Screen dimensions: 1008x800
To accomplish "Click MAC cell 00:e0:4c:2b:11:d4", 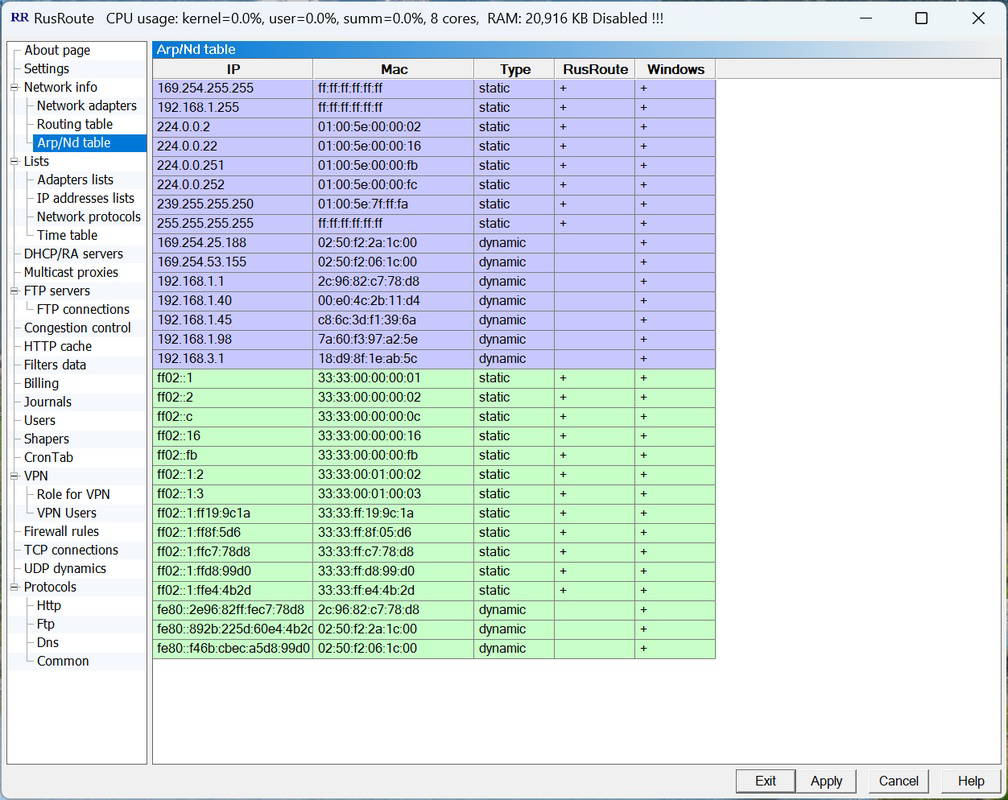I will click(393, 301).
